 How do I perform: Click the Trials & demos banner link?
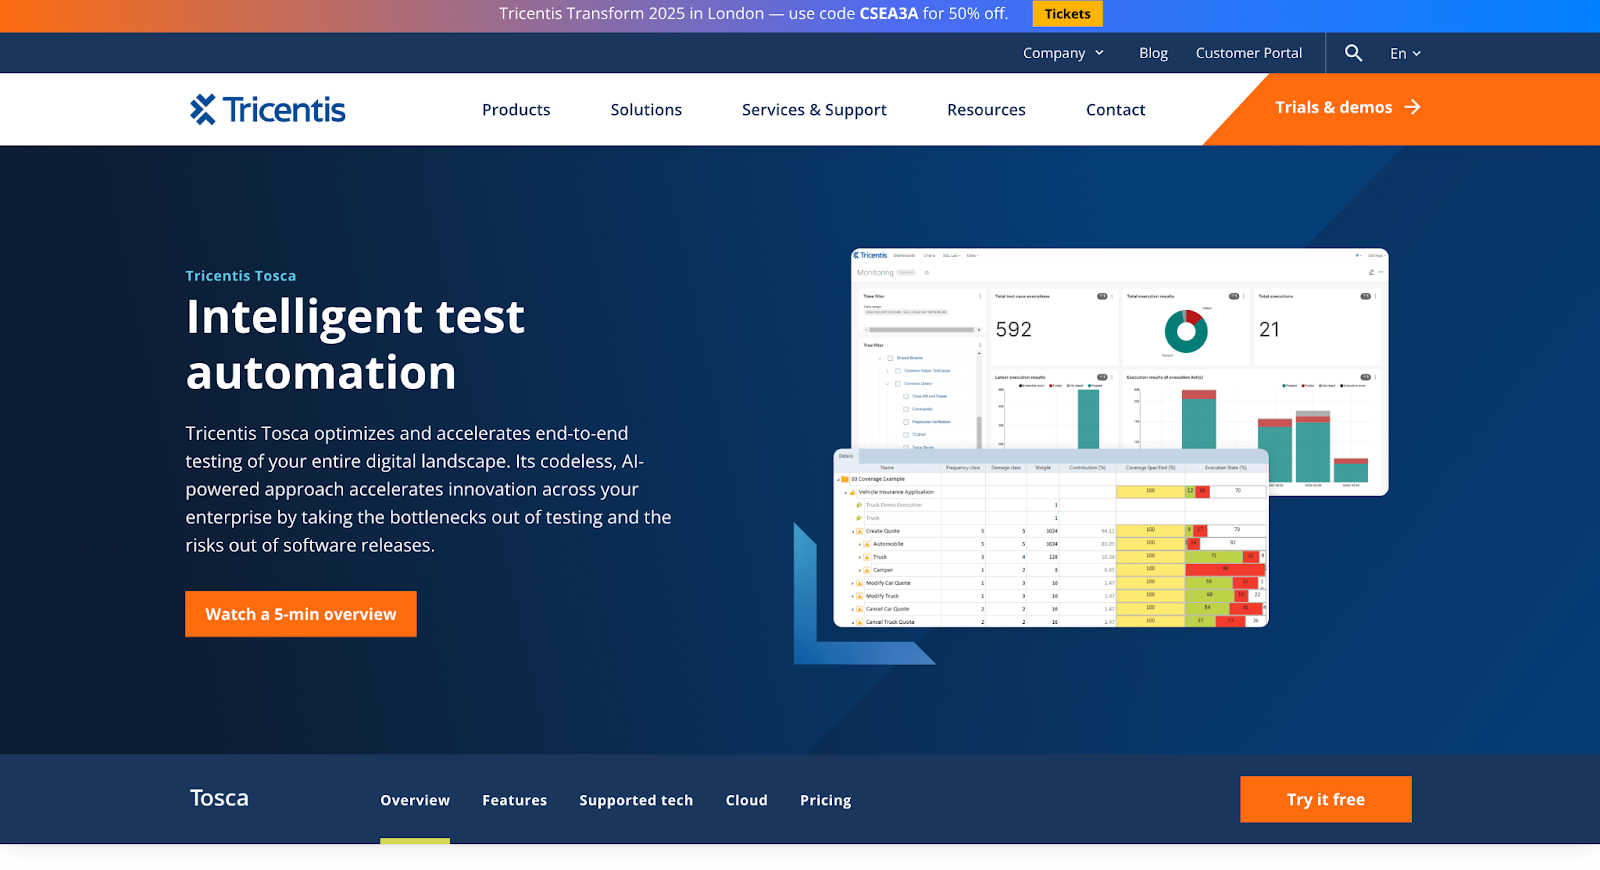point(1347,107)
